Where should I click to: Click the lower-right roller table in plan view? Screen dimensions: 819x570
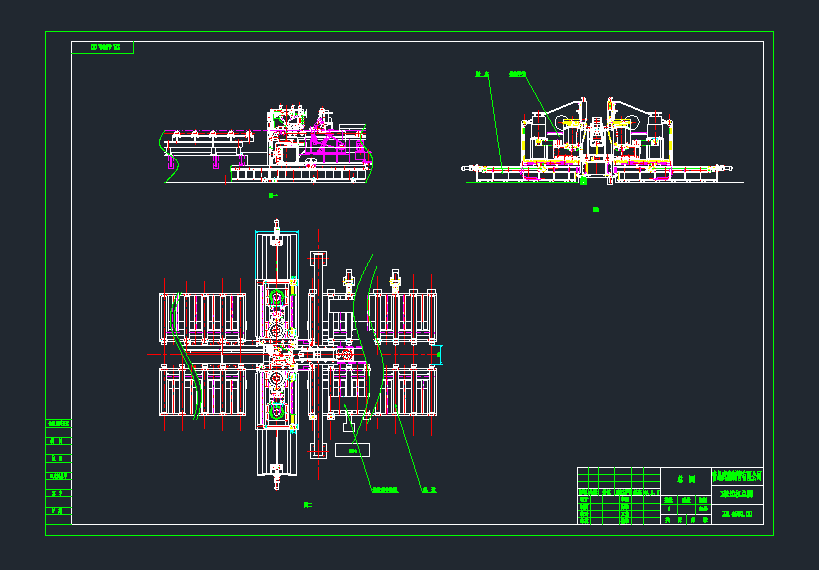pyautogui.click(x=404, y=390)
